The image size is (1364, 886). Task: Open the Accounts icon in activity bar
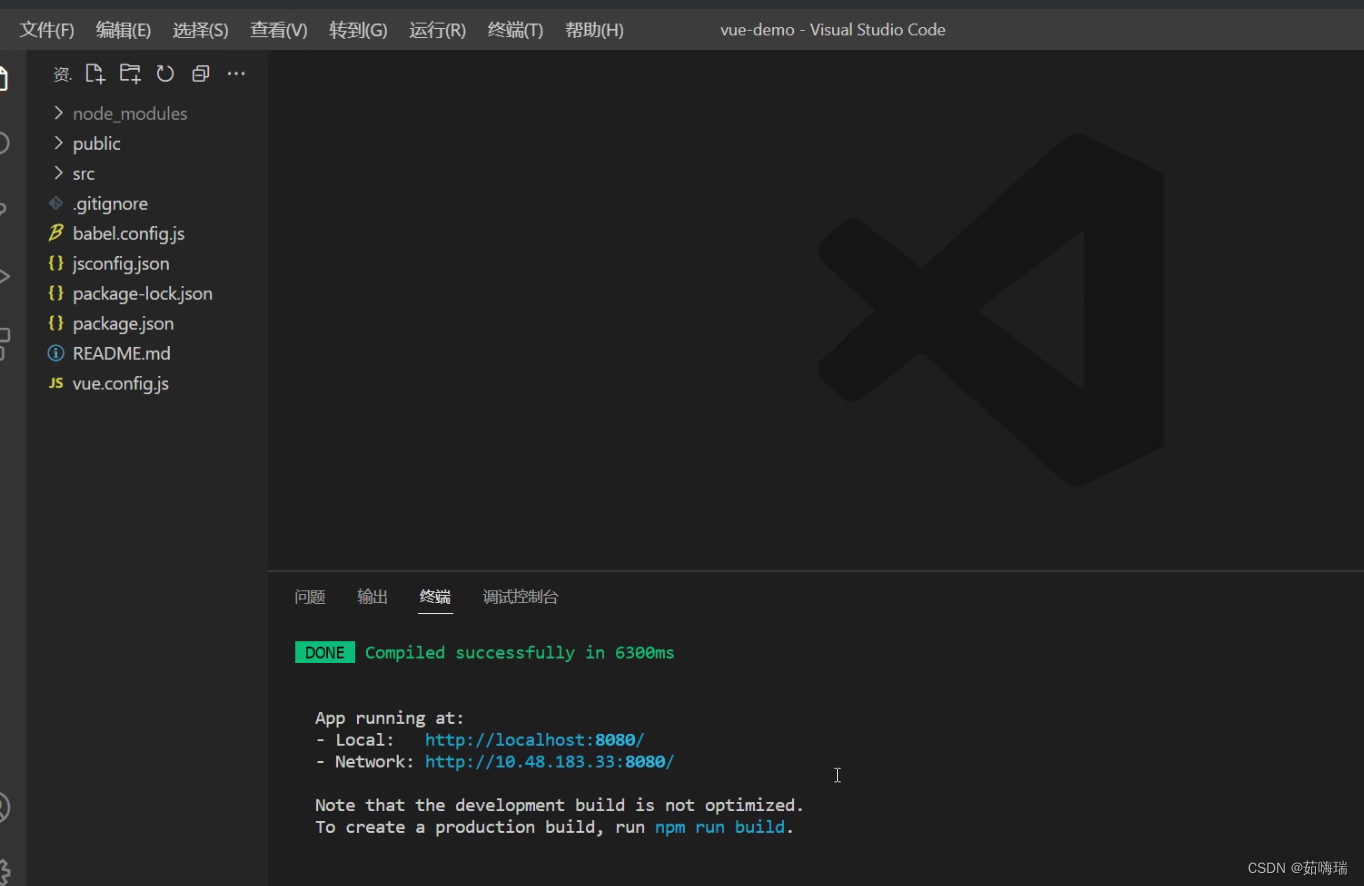click(4, 808)
